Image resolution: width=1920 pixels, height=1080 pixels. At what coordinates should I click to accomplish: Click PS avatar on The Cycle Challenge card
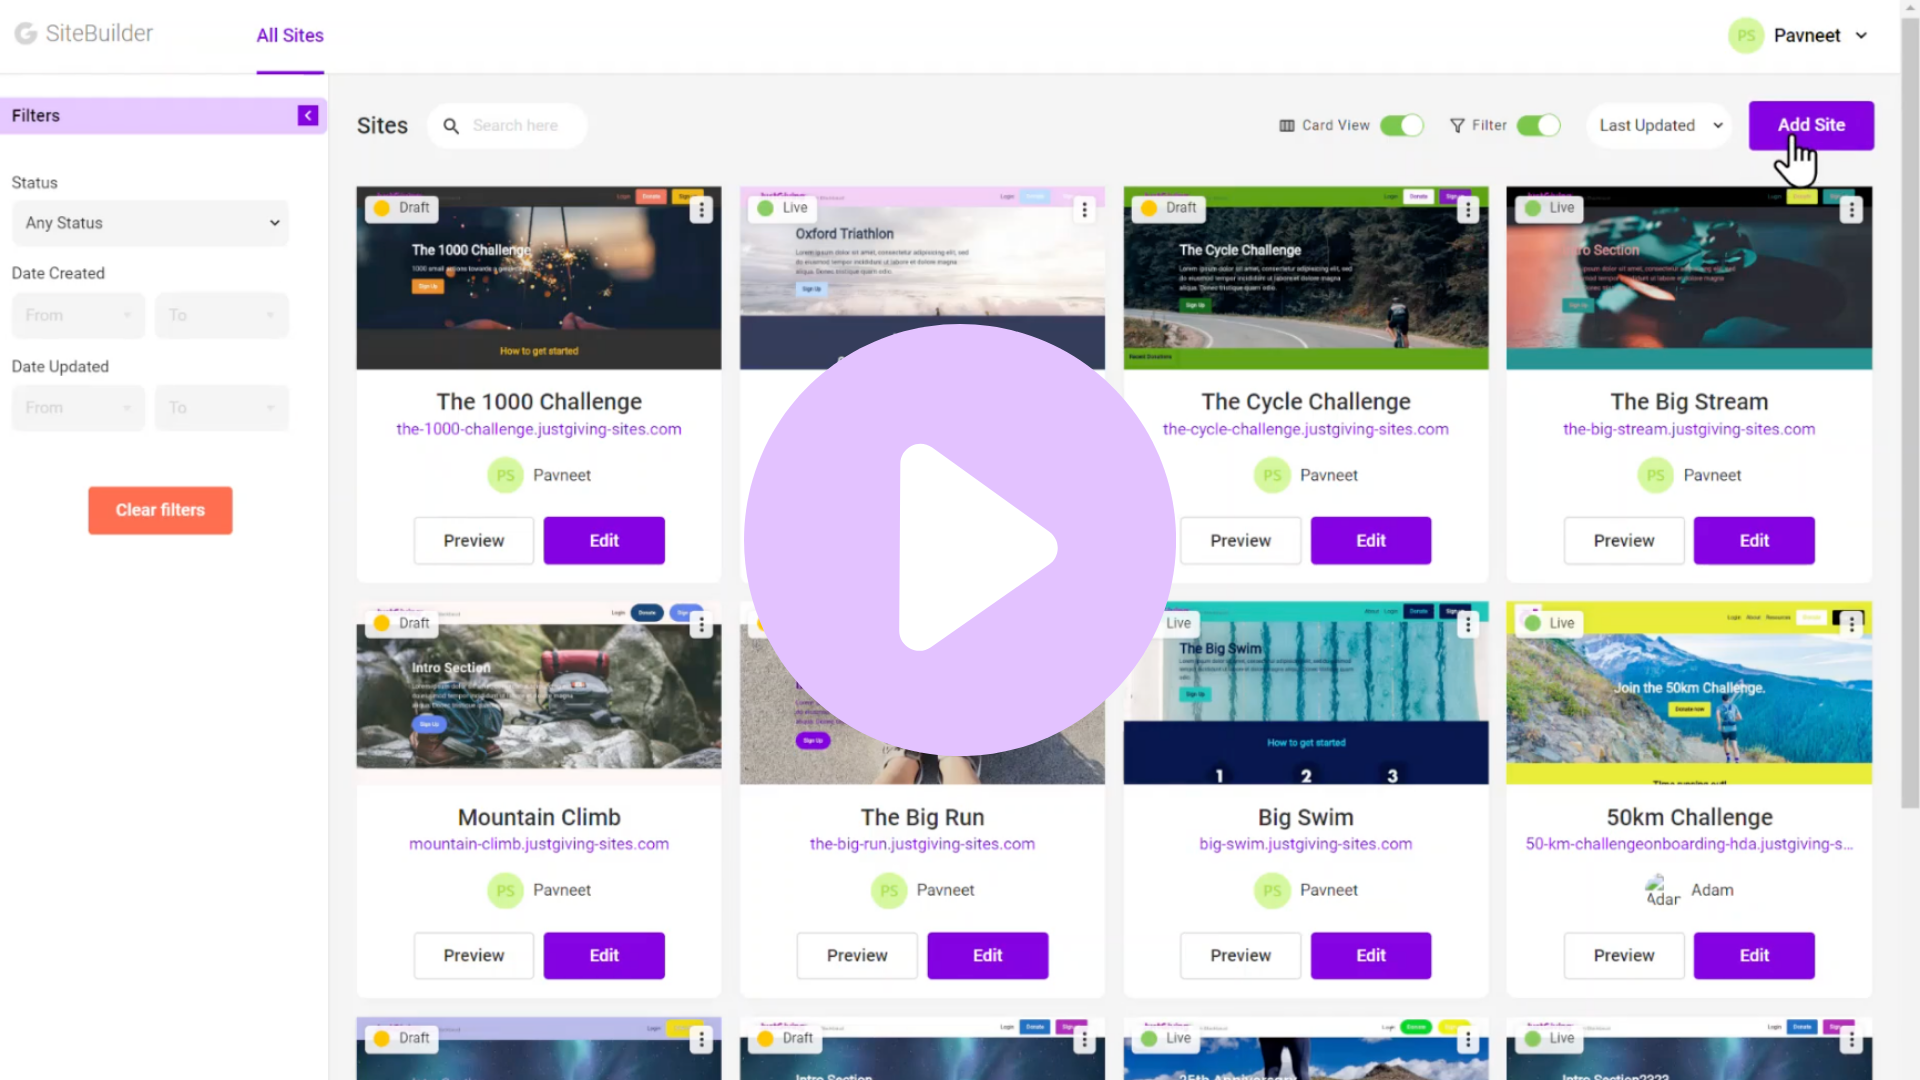[x=1272, y=475]
